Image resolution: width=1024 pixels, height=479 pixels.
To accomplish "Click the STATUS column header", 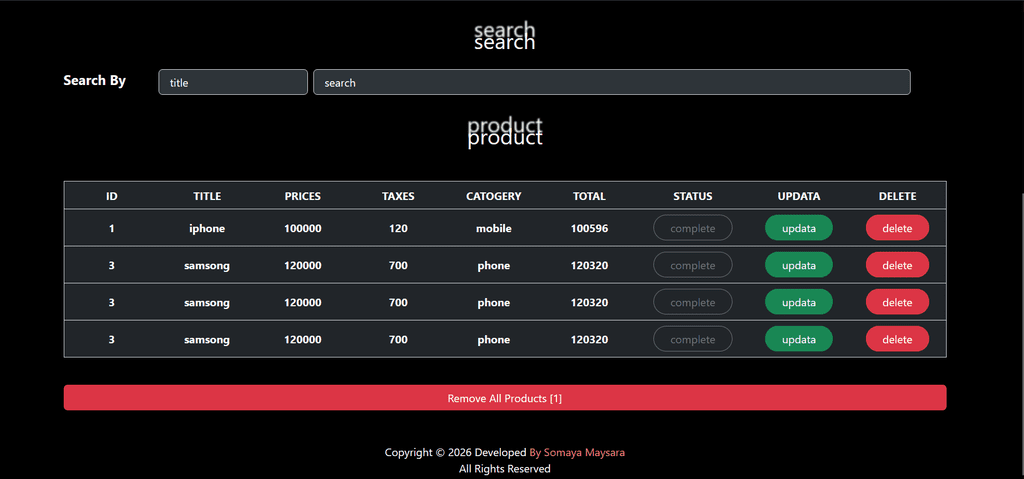I will [693, 196].
